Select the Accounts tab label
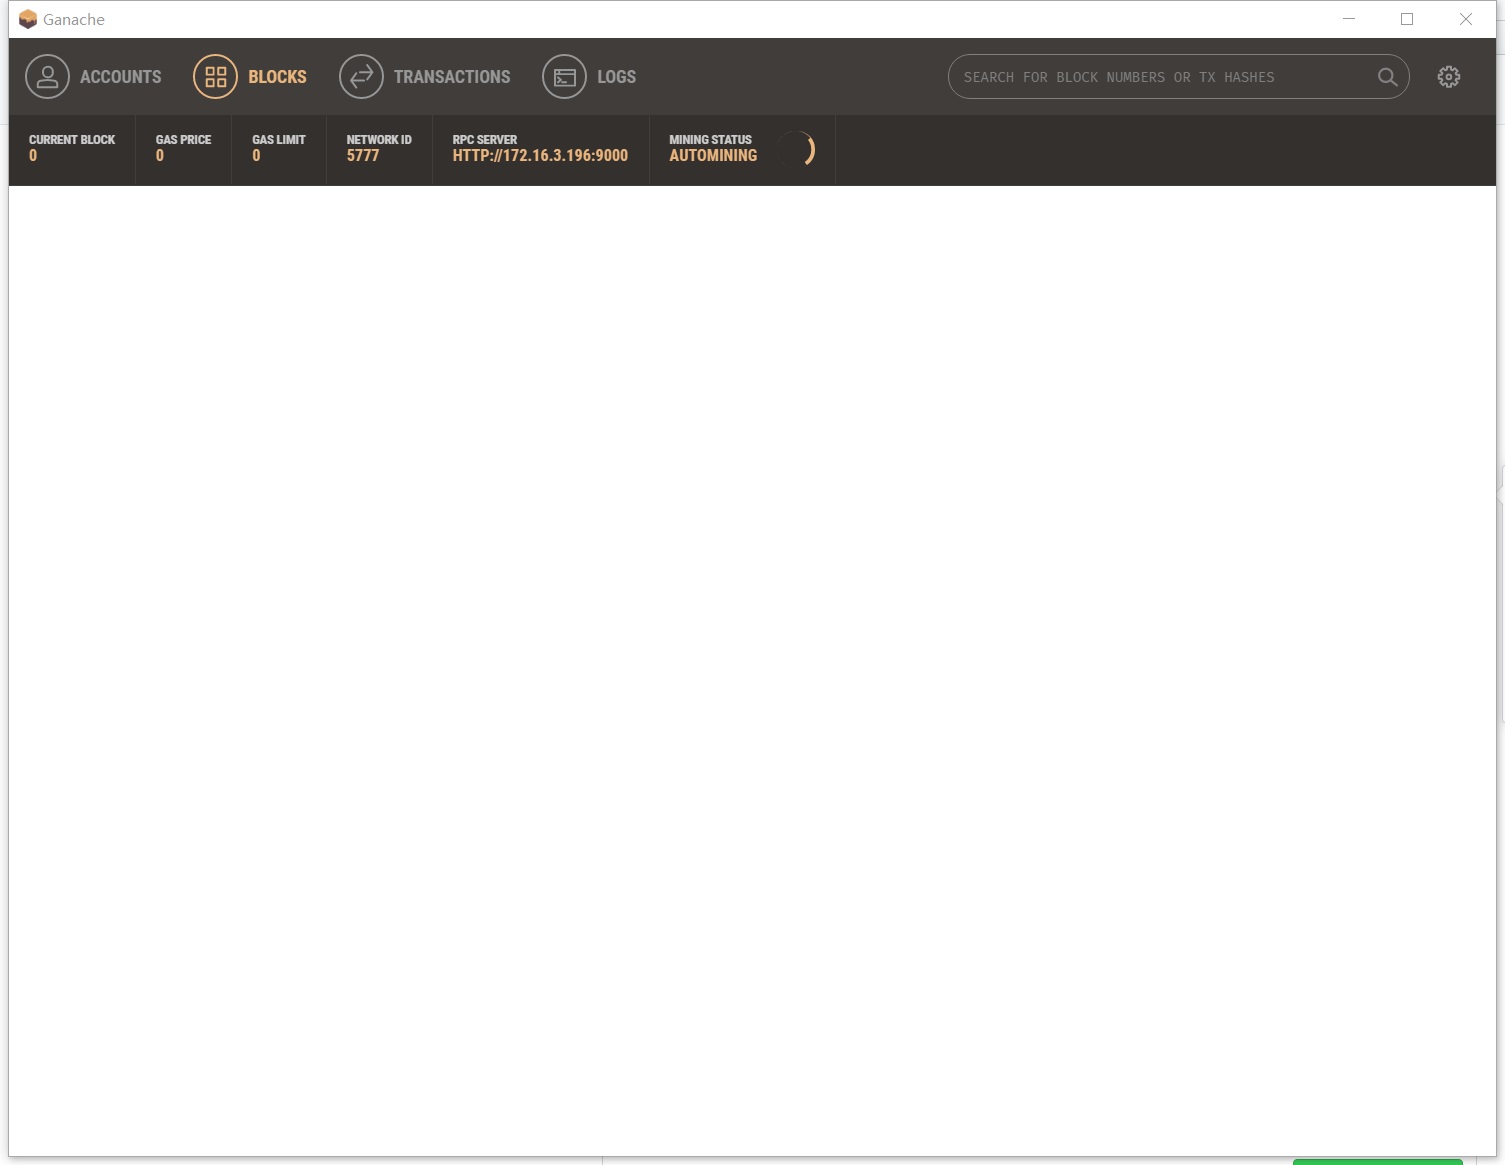 (x=120, y=76)
